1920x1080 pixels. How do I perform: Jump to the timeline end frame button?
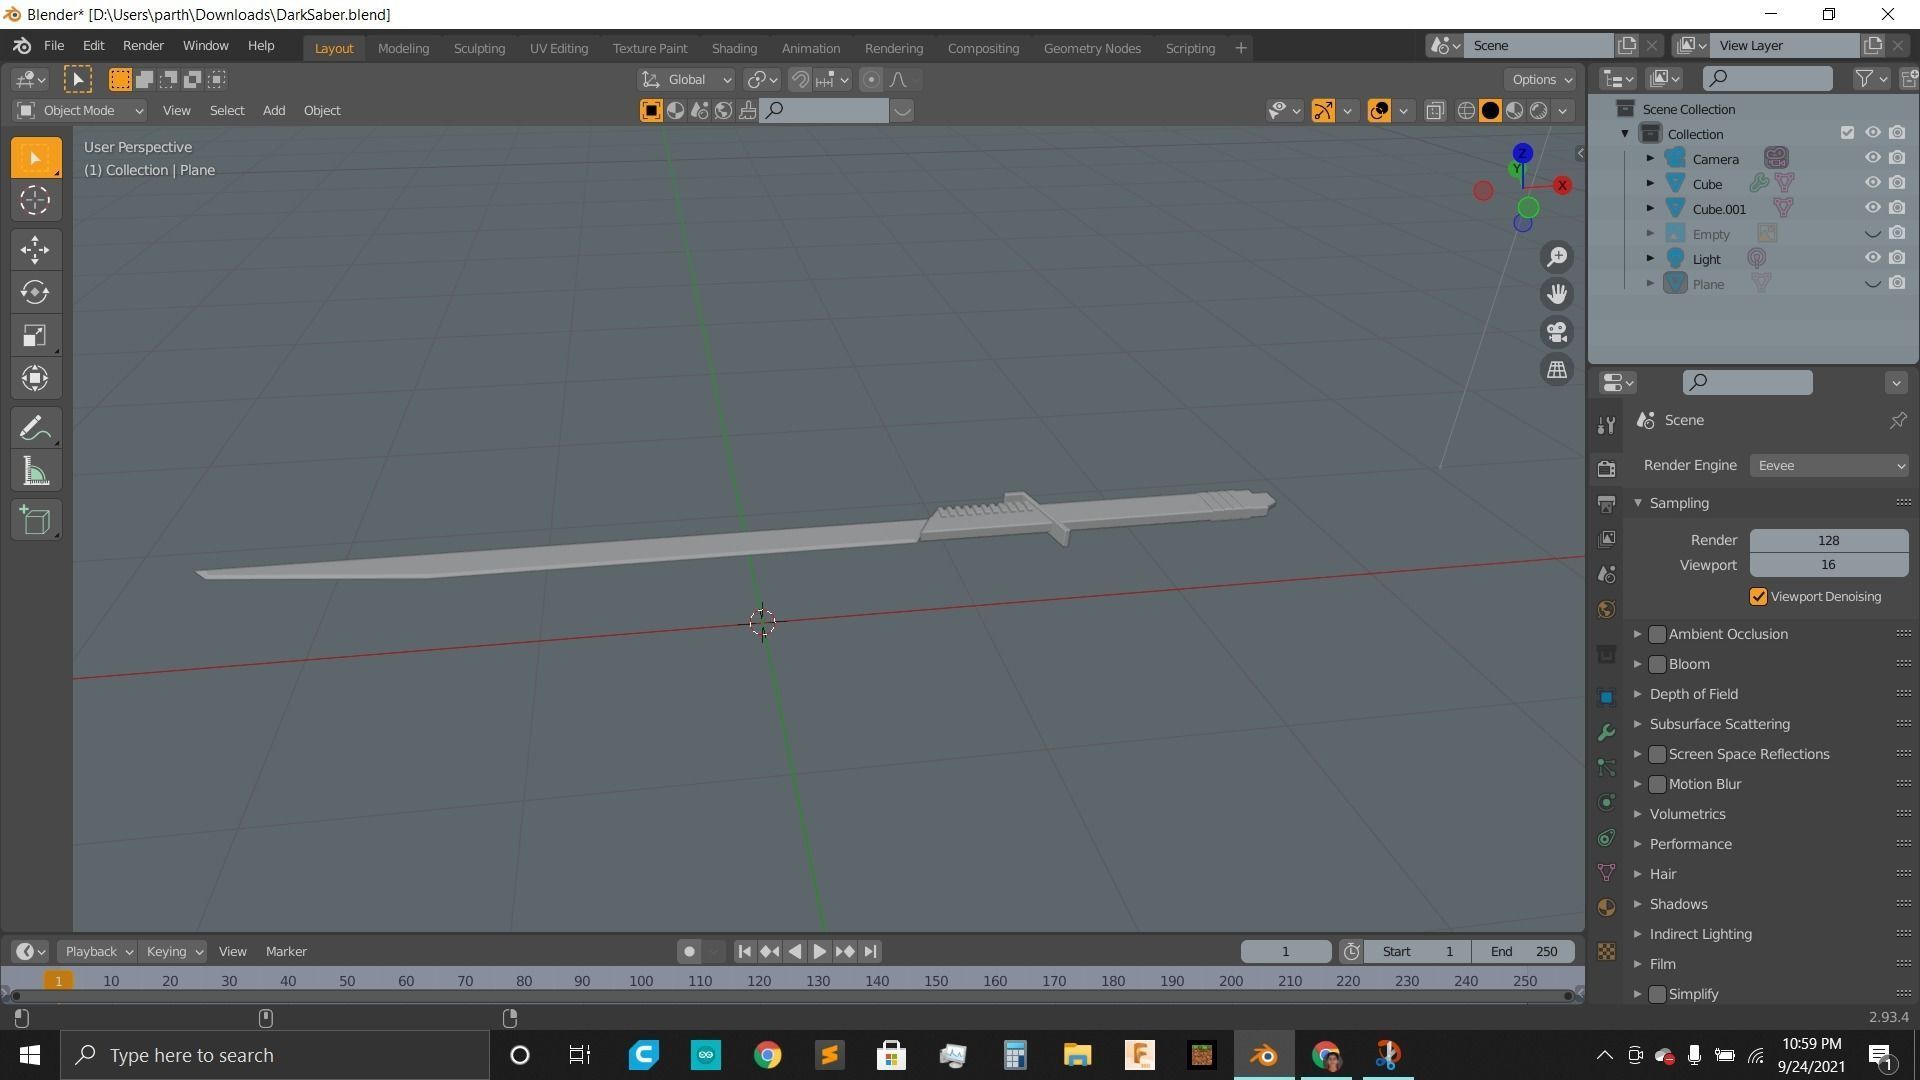point(871,952)
